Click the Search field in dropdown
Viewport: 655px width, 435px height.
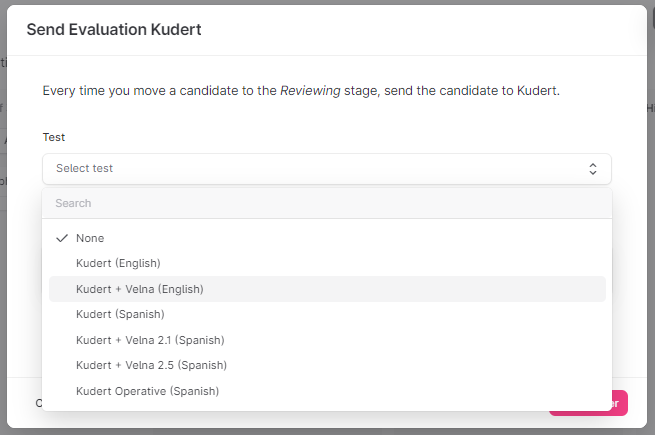pyautogui.click(x=326, y=203)
